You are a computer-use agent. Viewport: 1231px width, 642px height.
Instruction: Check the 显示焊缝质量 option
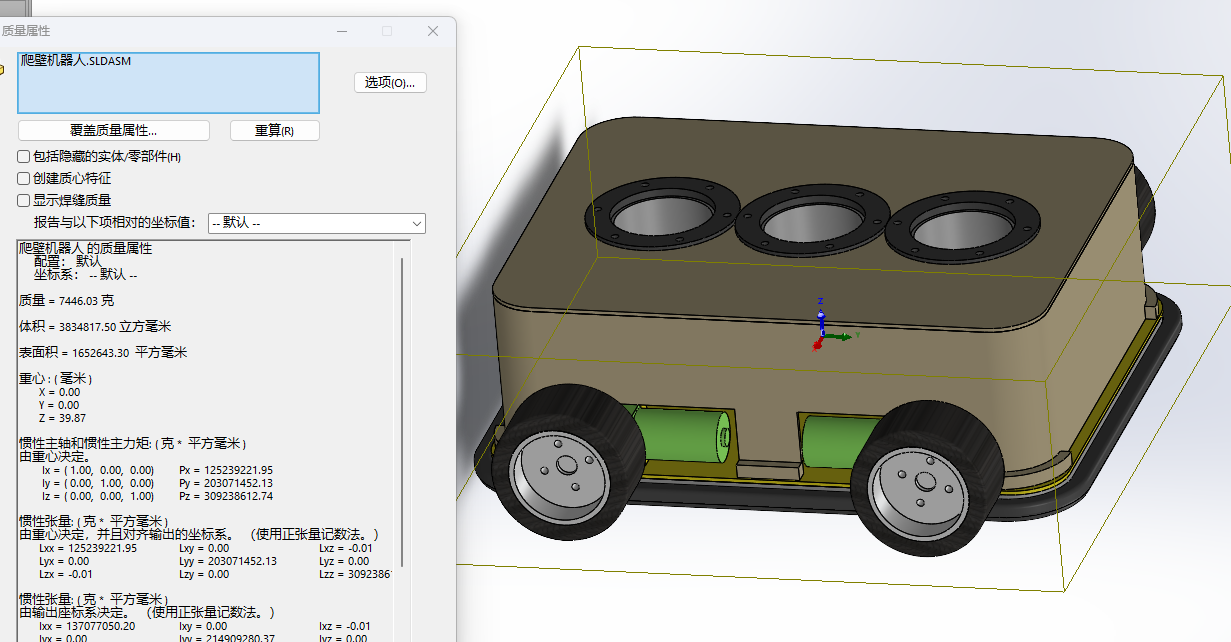pyautogui.click(x=24, y=200)
